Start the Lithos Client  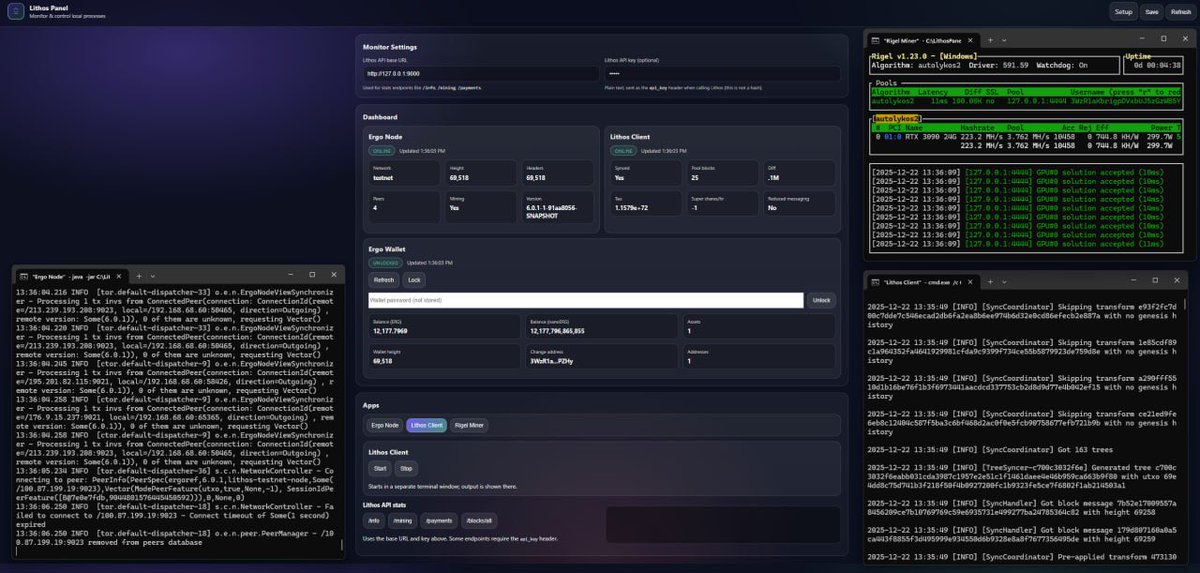click(380, 468)
